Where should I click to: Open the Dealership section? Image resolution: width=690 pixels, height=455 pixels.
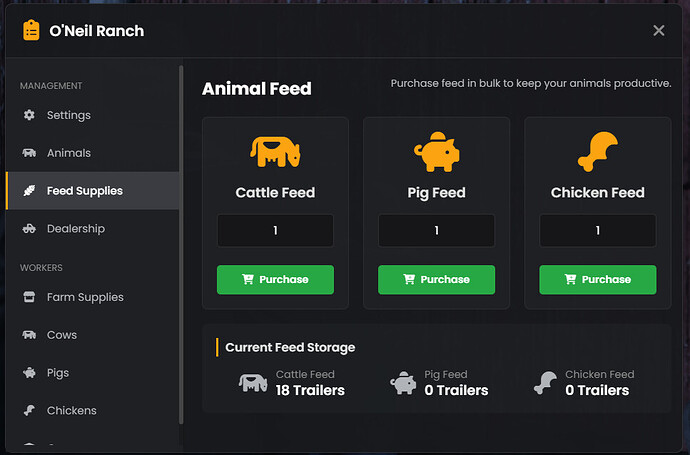75,229
